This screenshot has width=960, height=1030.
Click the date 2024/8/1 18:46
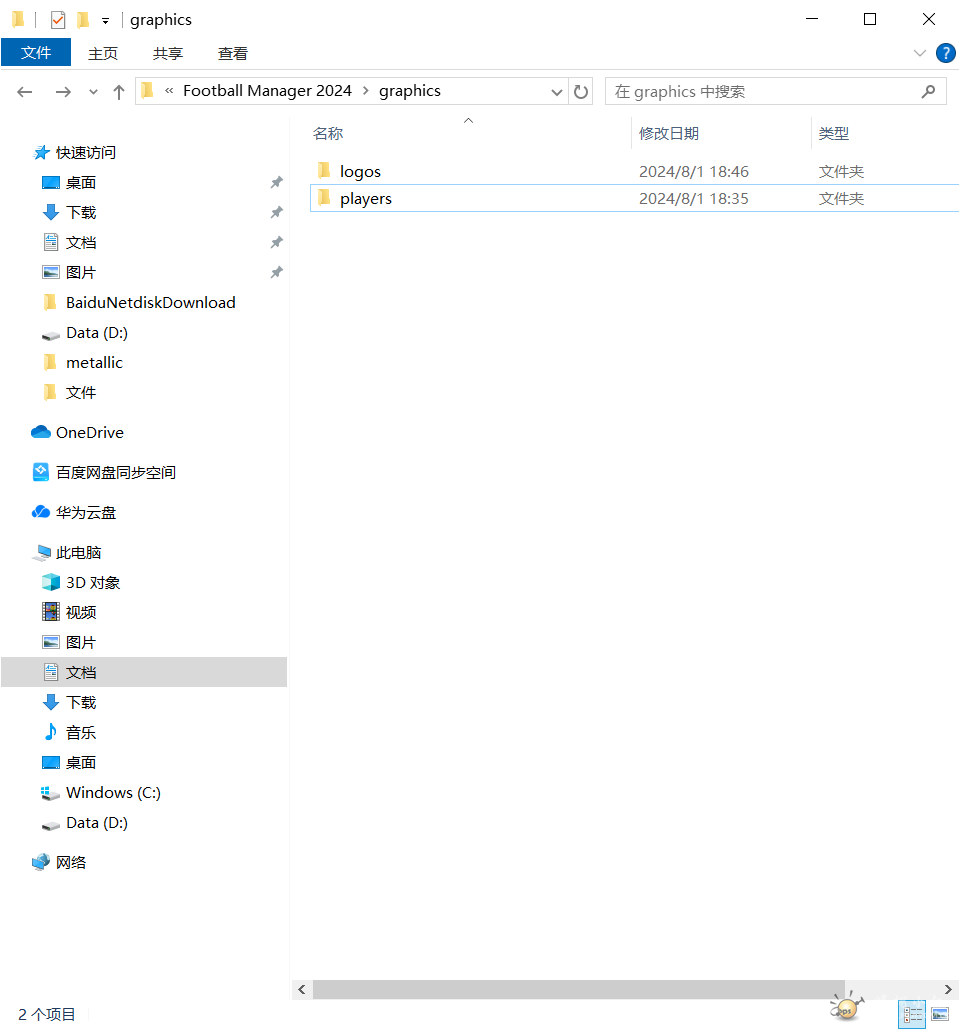pos(694,171)
